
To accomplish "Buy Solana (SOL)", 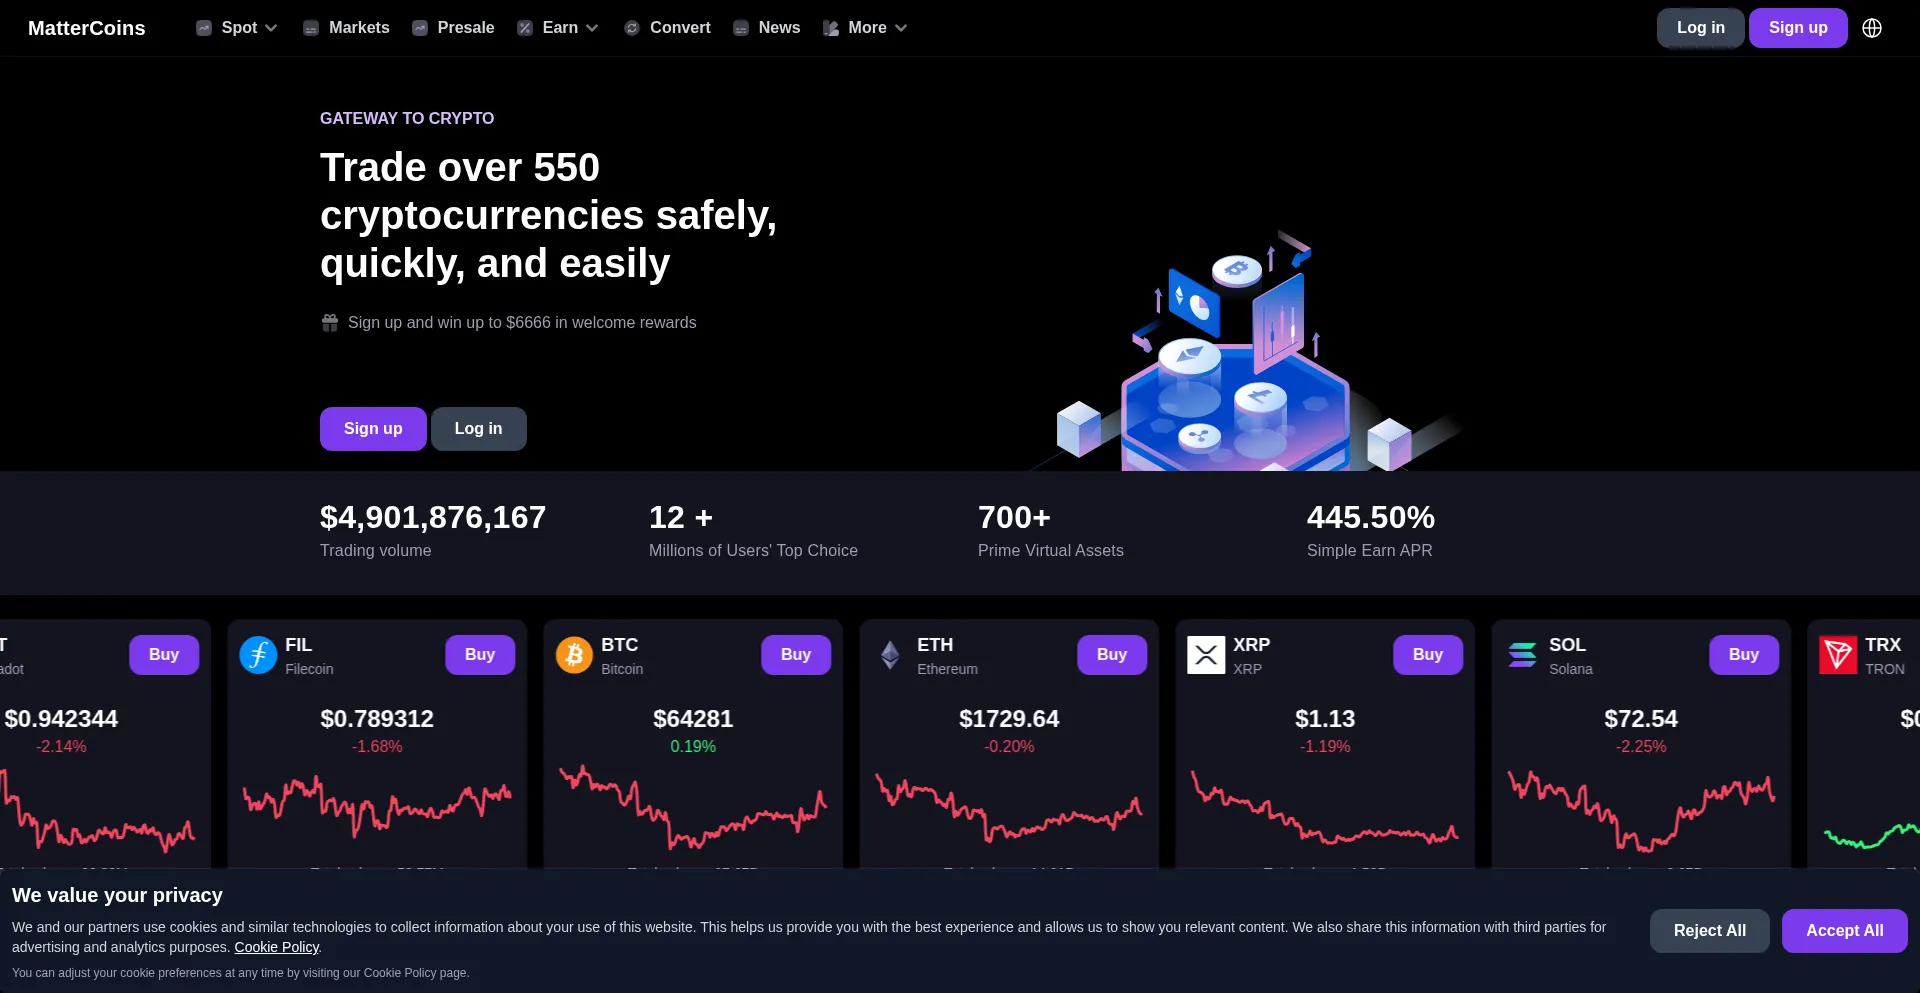I will tap(1744, 655).
